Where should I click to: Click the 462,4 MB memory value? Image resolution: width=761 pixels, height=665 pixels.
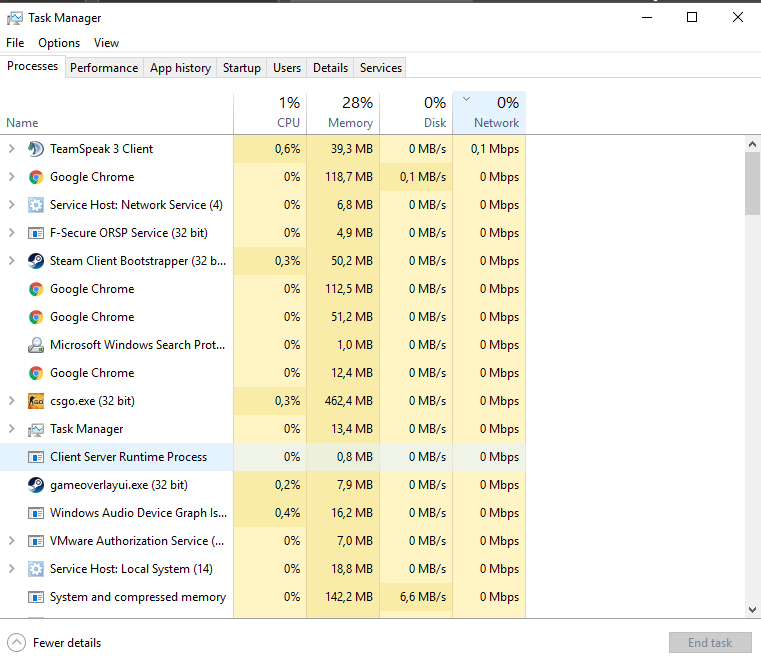(x=348, y=401)
